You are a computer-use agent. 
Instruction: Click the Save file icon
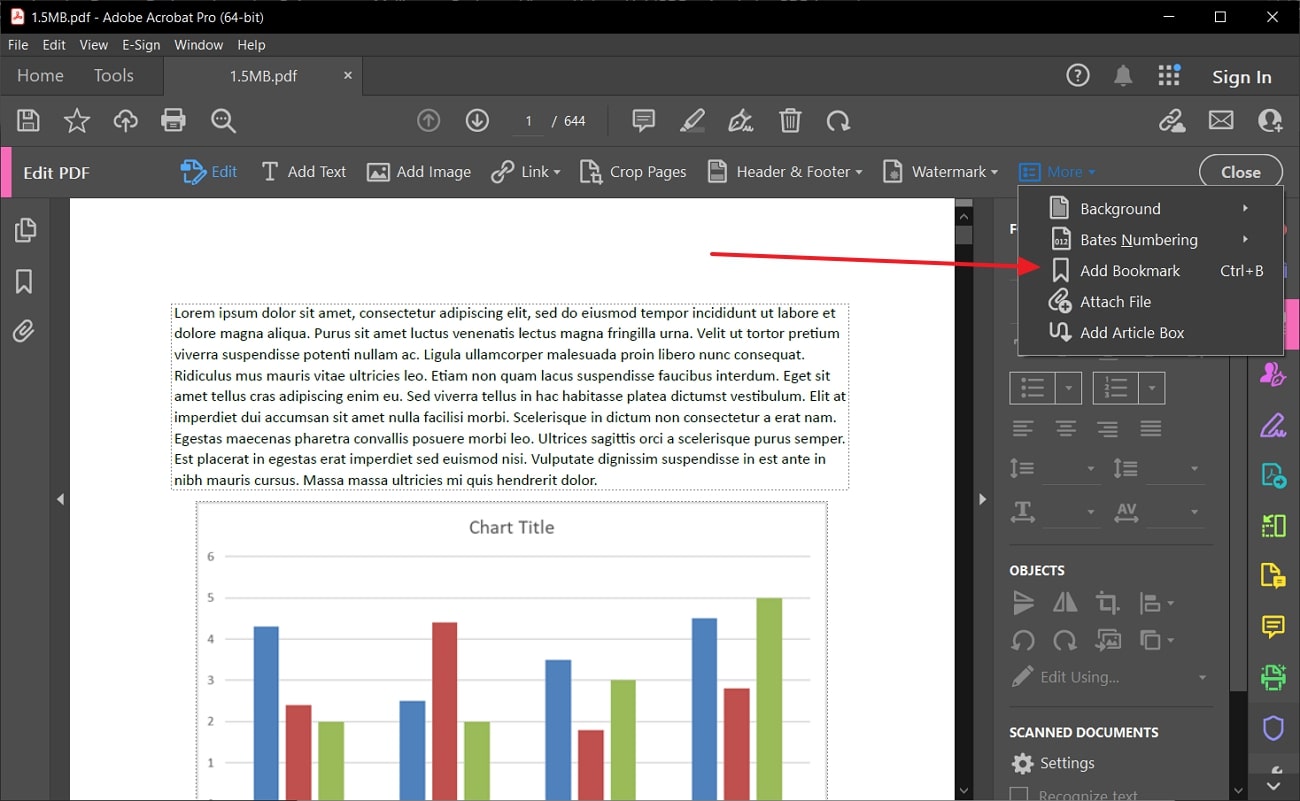coord(28,121)
